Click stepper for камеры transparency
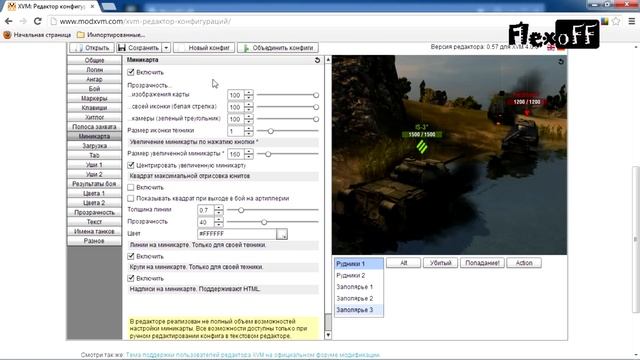The image size is (640, 360). (x=249, y=119)
